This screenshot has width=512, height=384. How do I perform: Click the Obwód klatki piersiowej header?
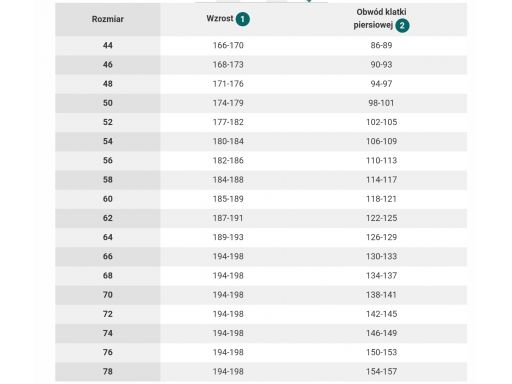tap(381, 19)
